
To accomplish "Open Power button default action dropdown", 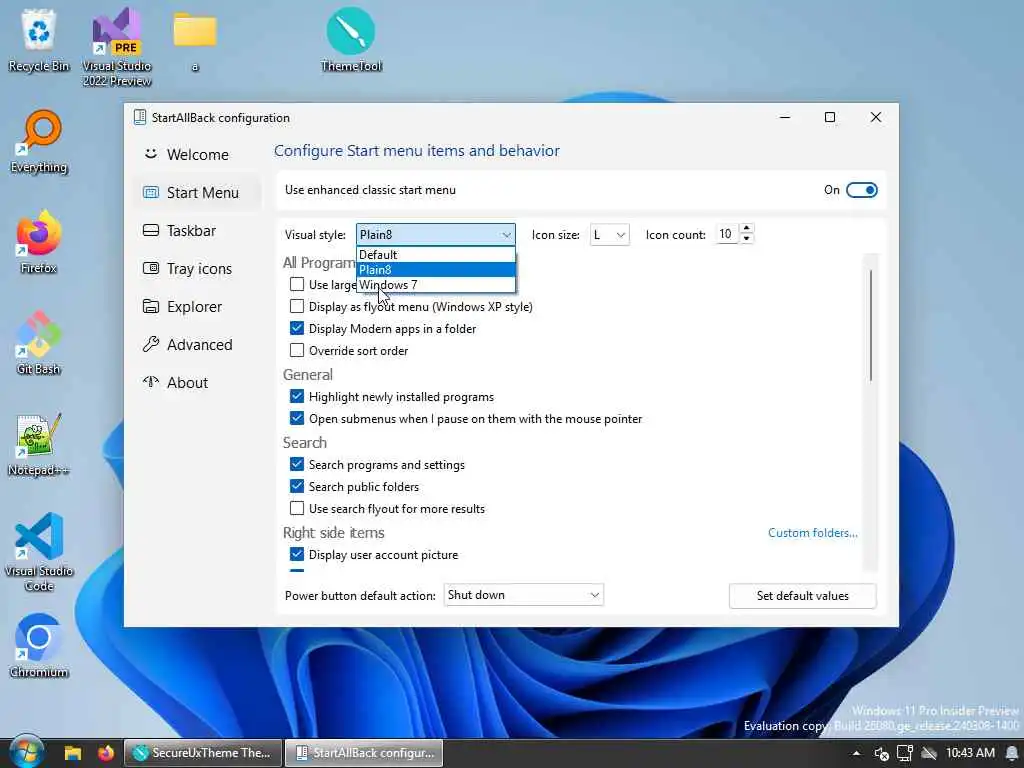I will 523,595.
